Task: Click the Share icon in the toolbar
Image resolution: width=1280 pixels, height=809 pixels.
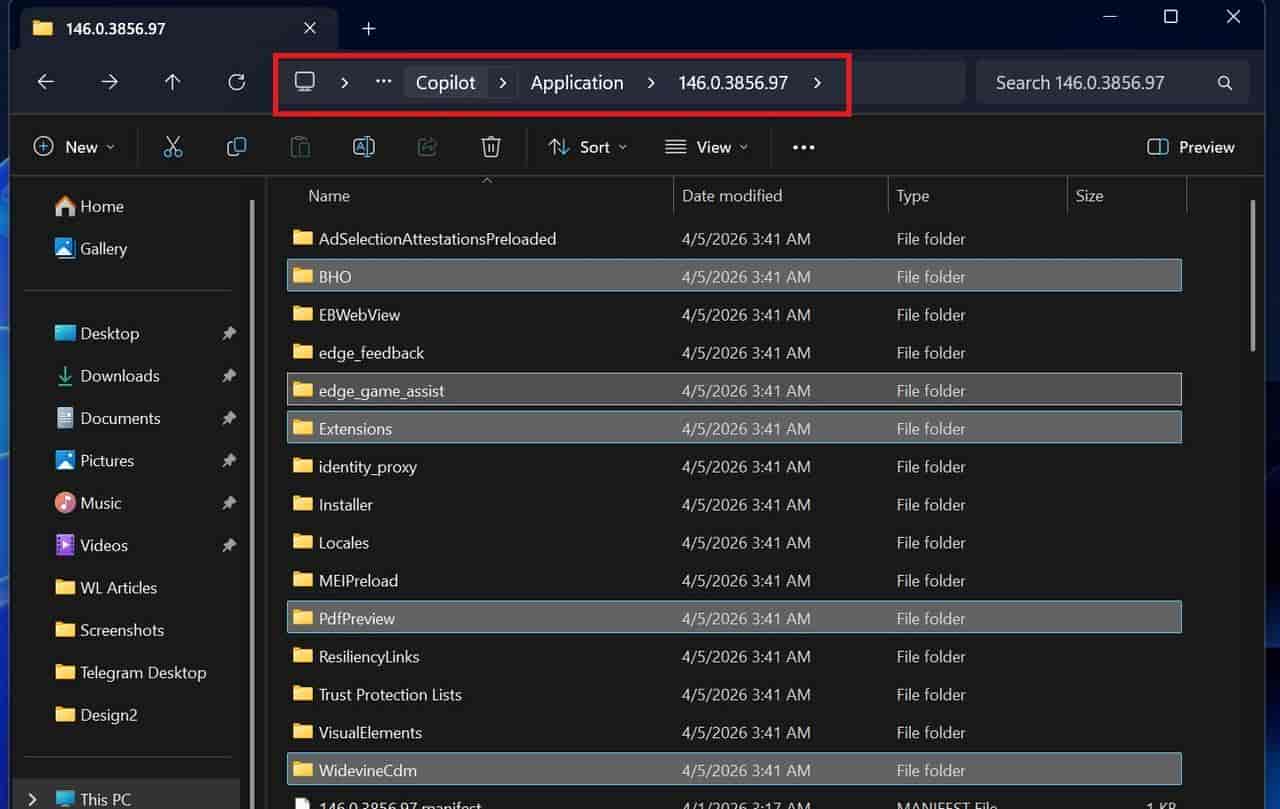Action: point(427,147)
